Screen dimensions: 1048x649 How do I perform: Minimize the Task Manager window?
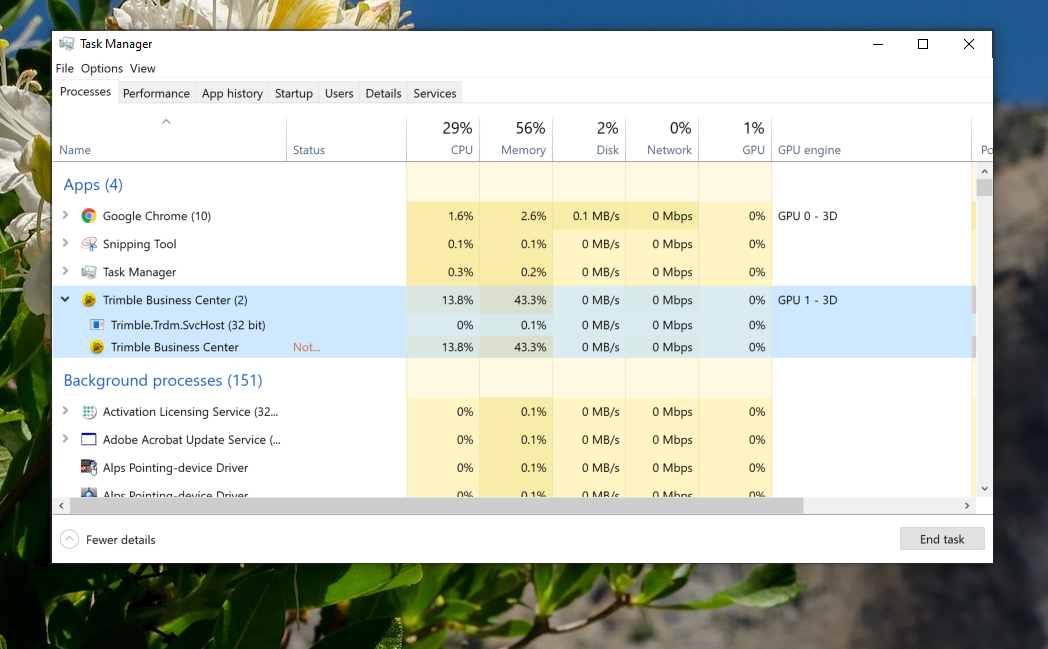878,44
